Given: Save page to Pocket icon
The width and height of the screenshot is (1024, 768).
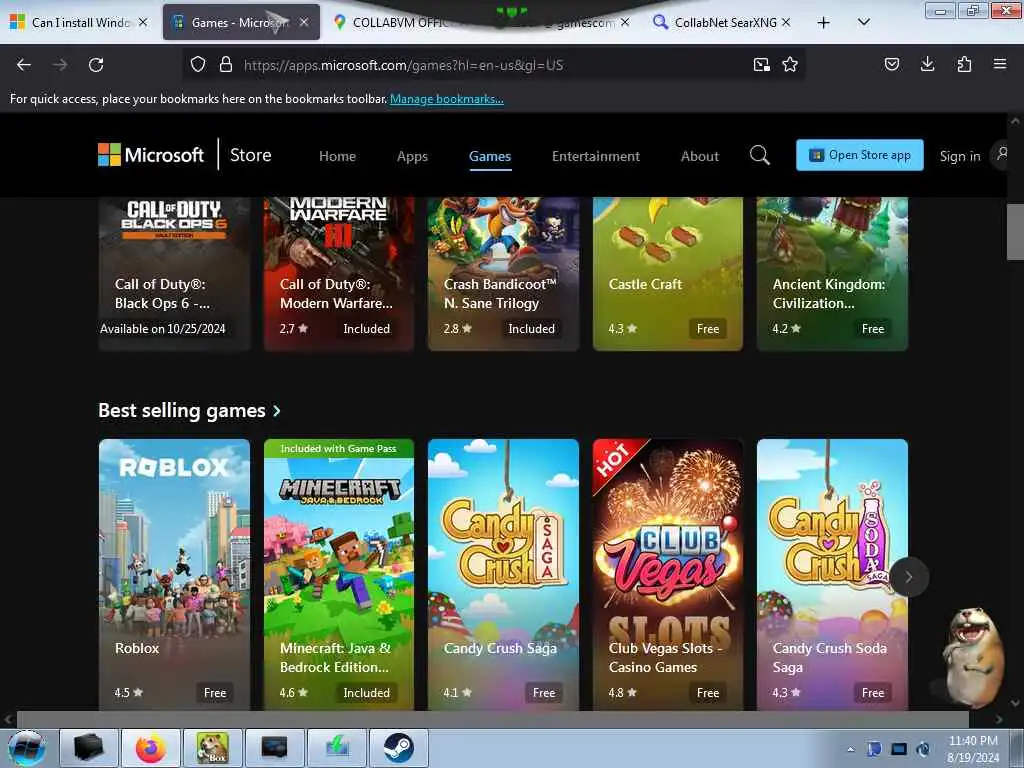Looking at the screenshot, I should click(x=891, y=65).
